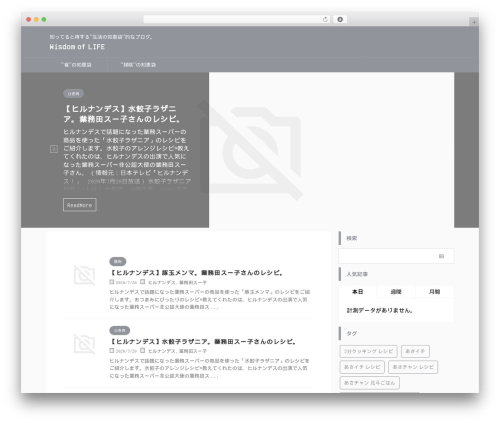Click the date icon under the 豚玉メンマ title

click(112, 282)
